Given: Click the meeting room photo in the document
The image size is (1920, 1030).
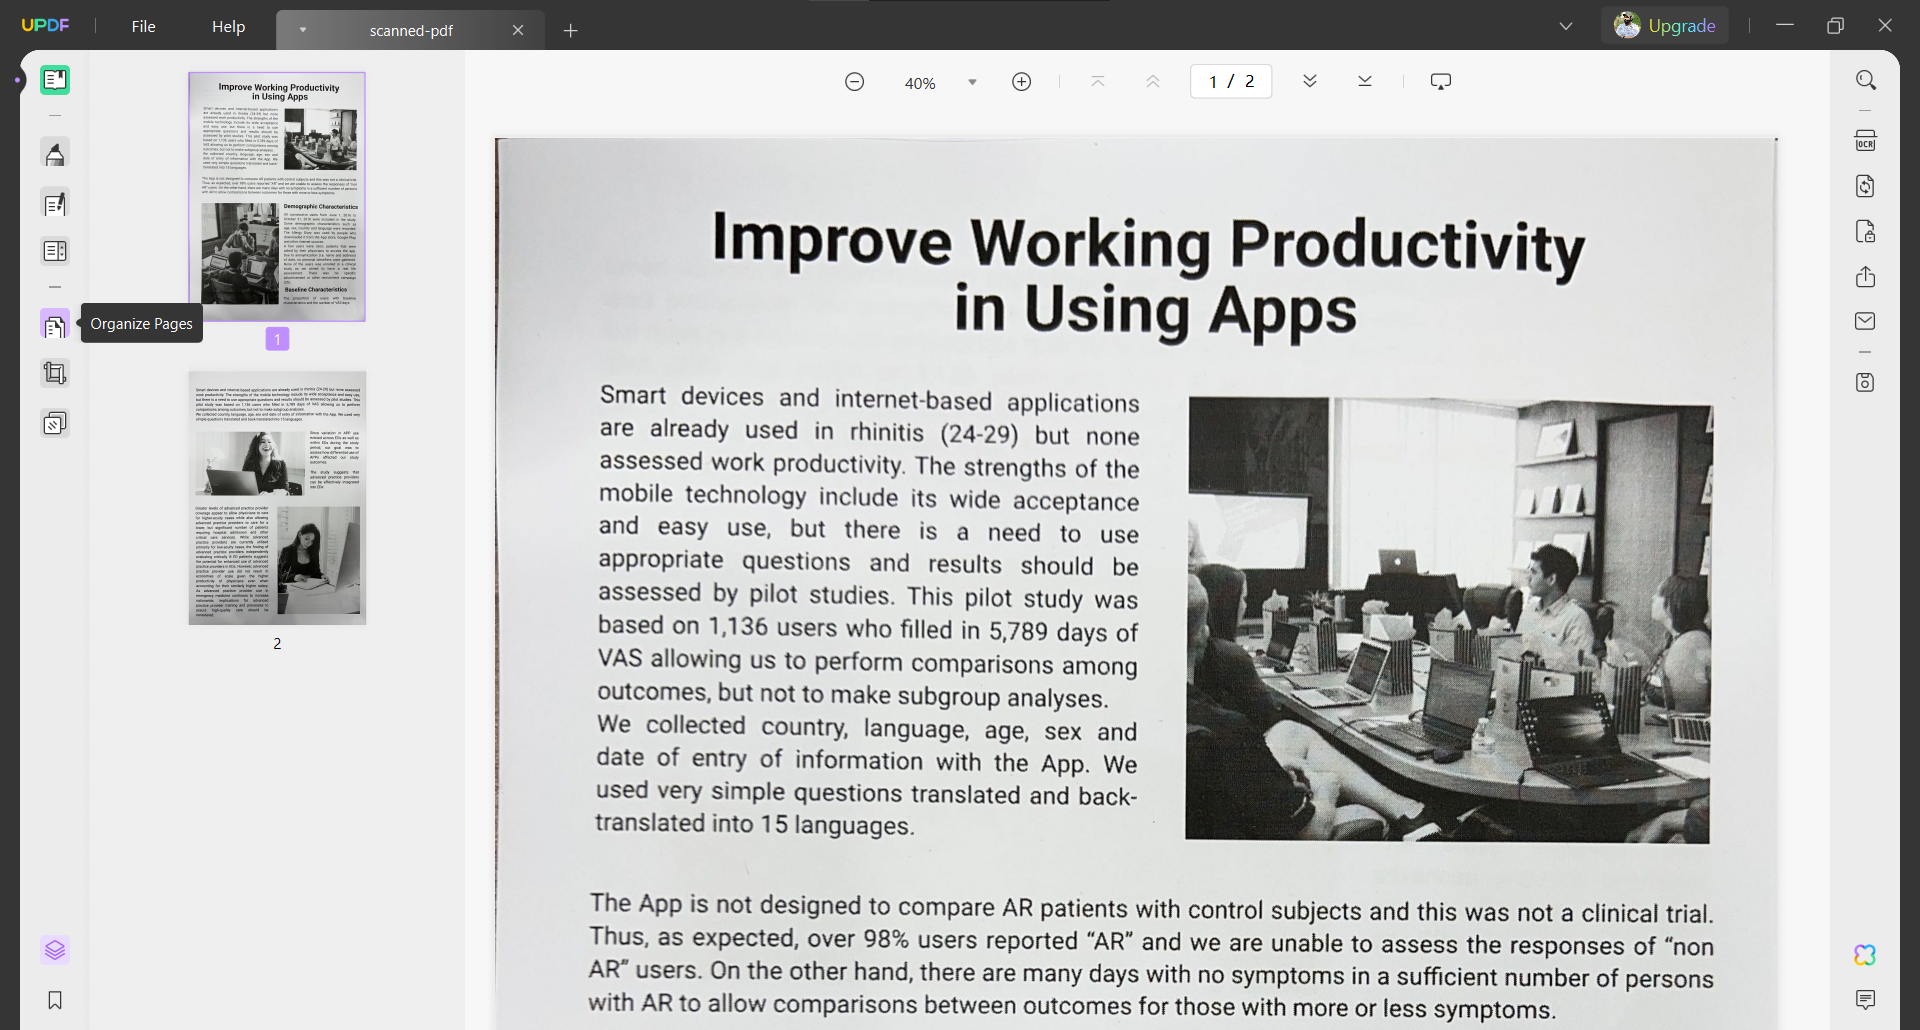Looking at the screenshot, I should click(x=1449, y=620).
